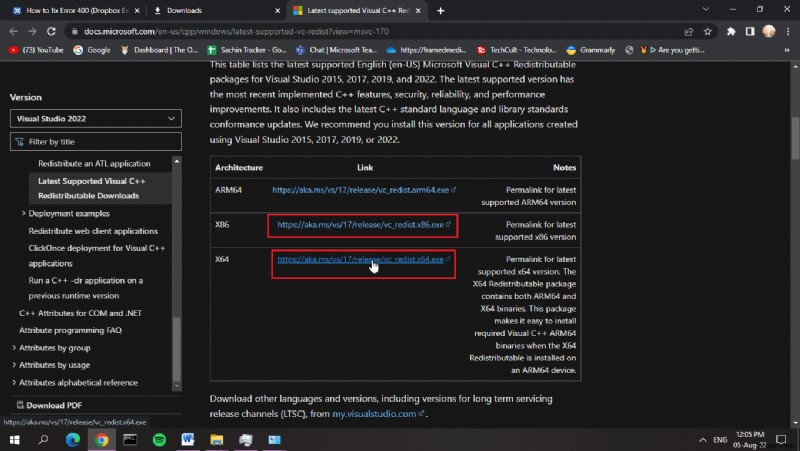Screen dimensions: 800x451
Task: Open the Sachin Tracker bookmark
Action: 247,50
